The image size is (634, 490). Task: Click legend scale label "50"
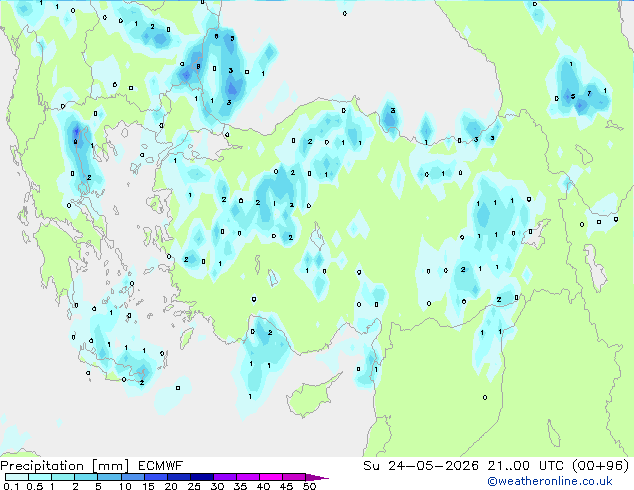click(309, 486)
